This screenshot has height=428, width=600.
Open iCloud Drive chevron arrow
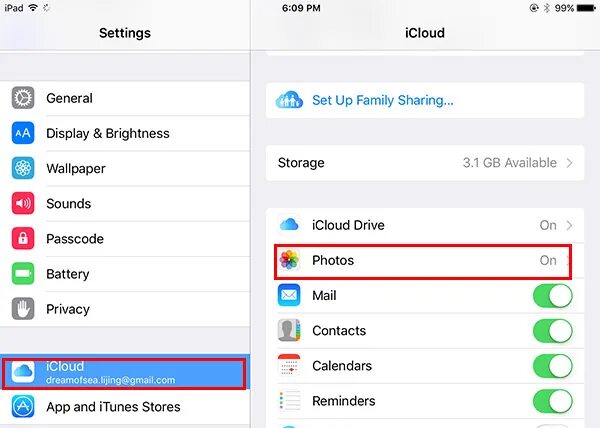[569, 225]
